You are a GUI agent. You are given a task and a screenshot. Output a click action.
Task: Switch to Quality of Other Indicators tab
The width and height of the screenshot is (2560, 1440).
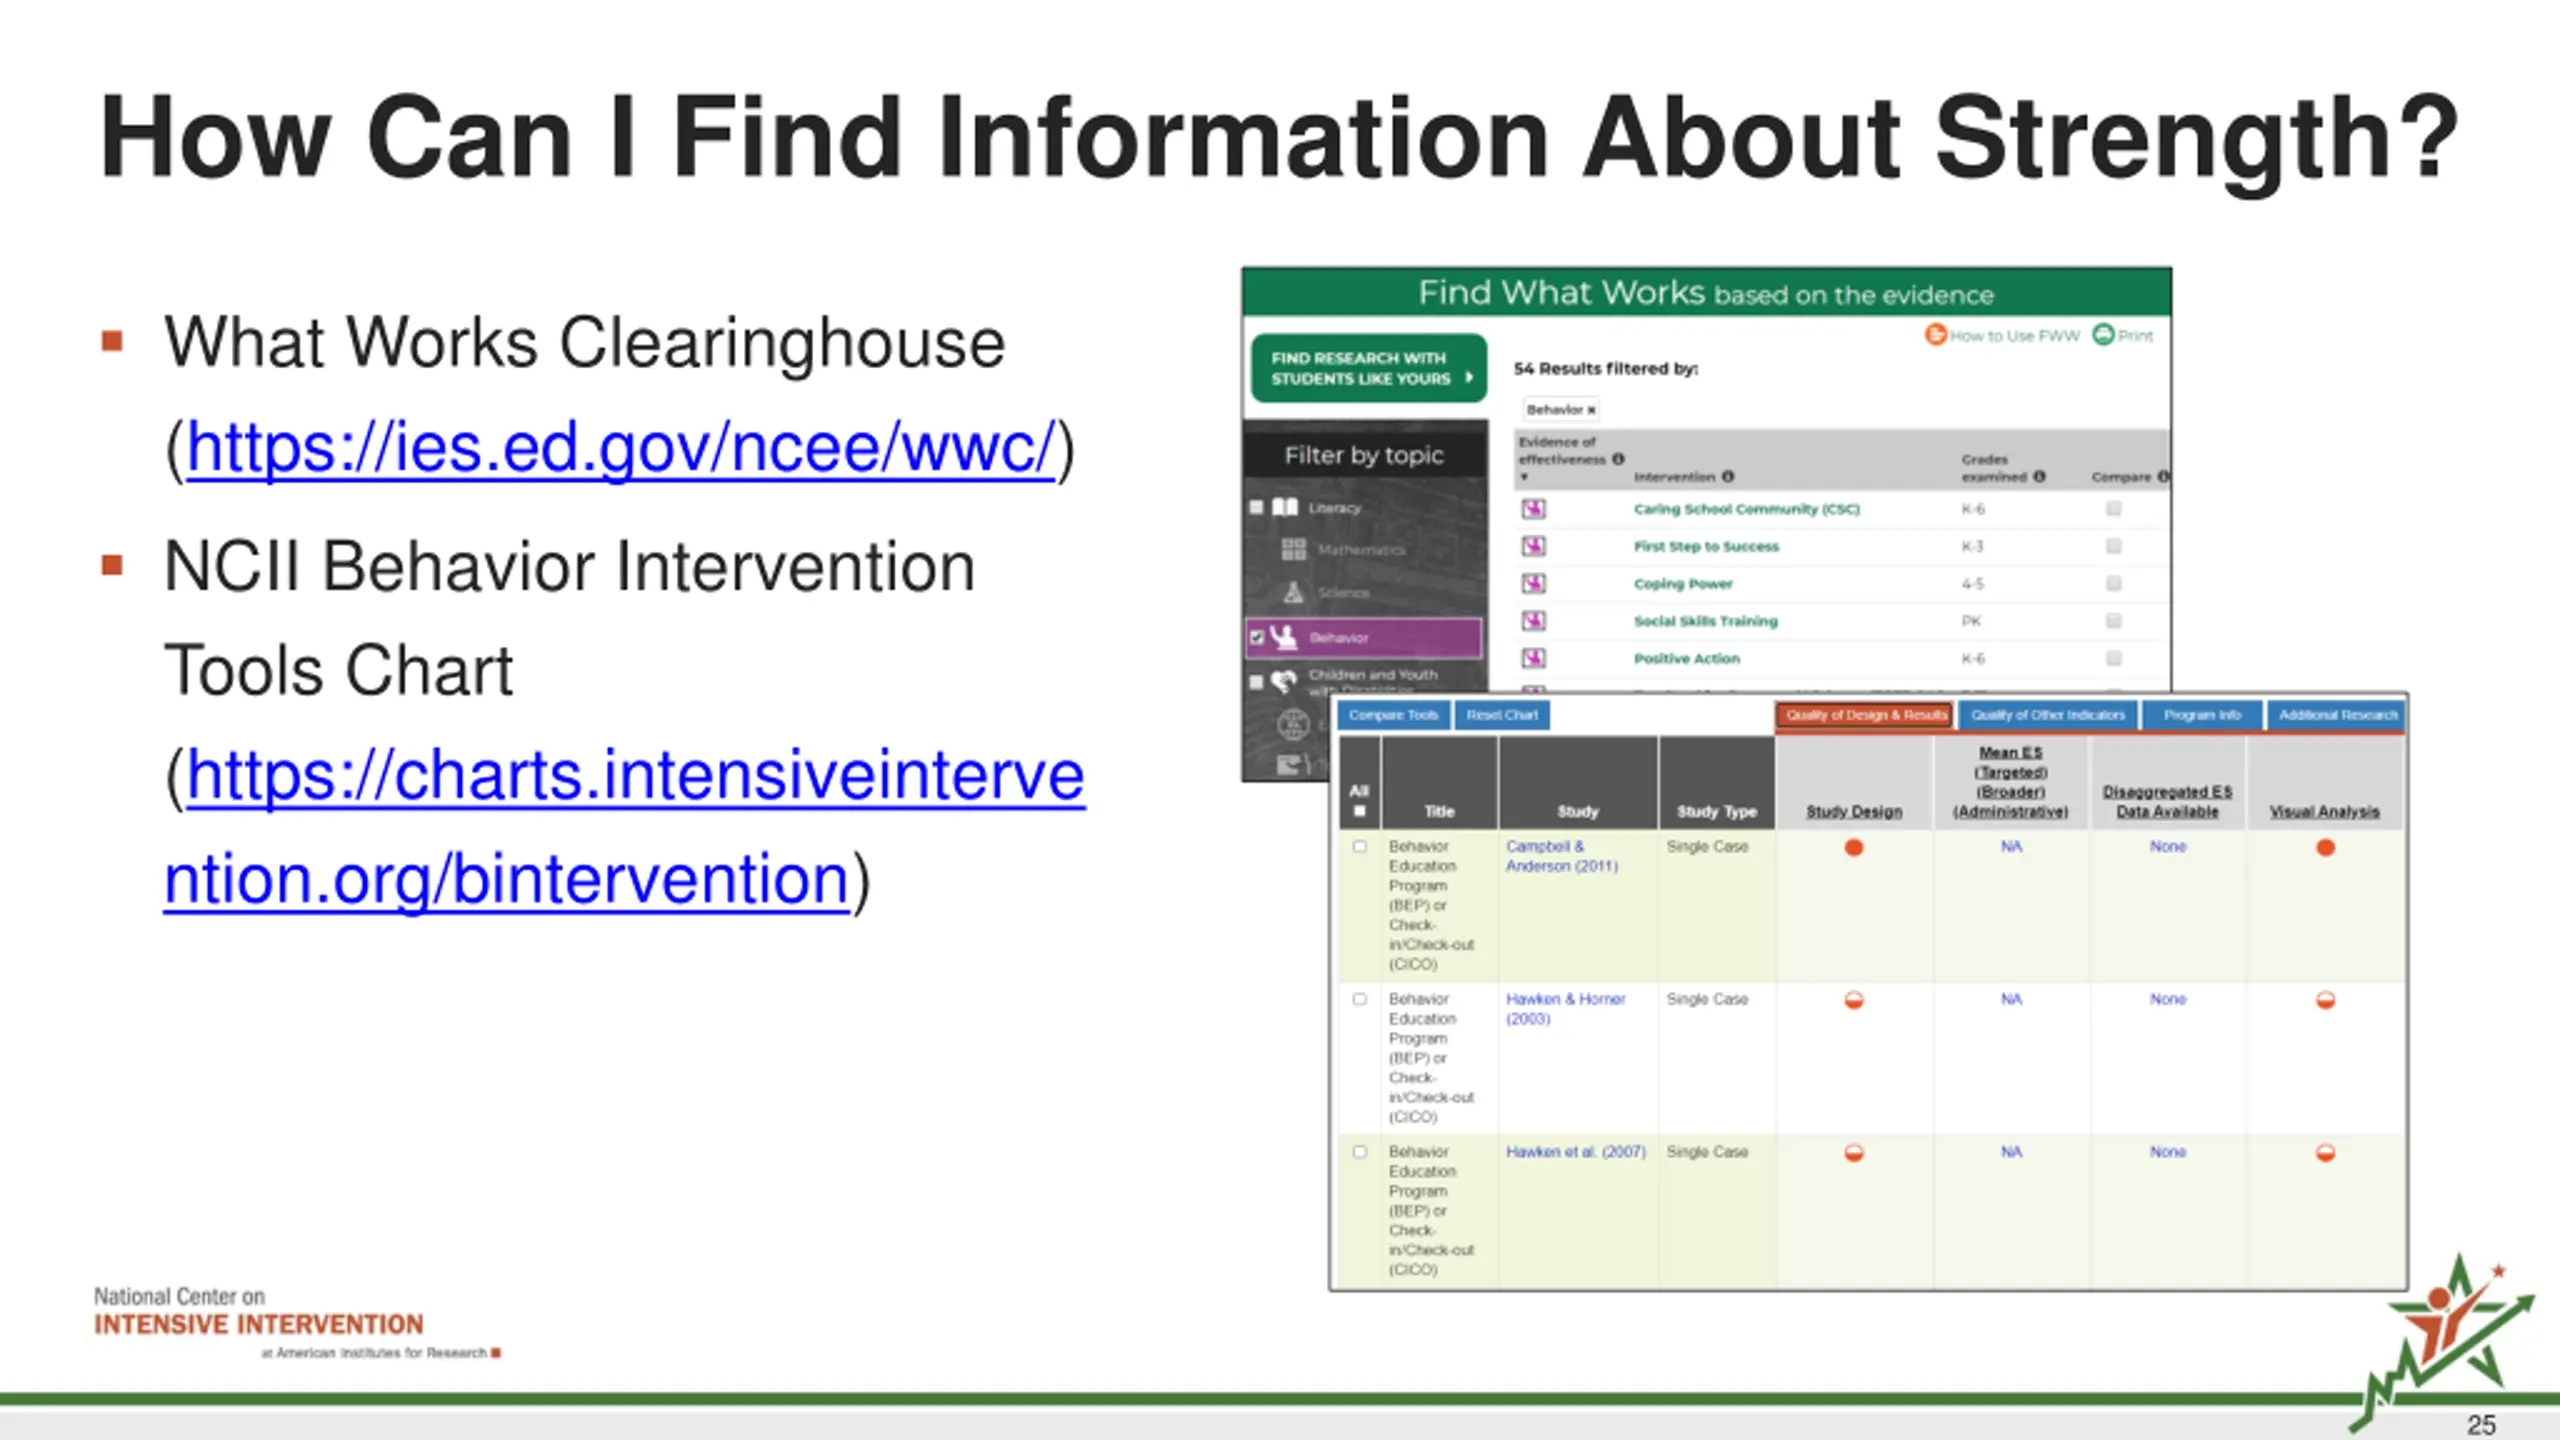pyautogui.click(x=2048, y=715)
